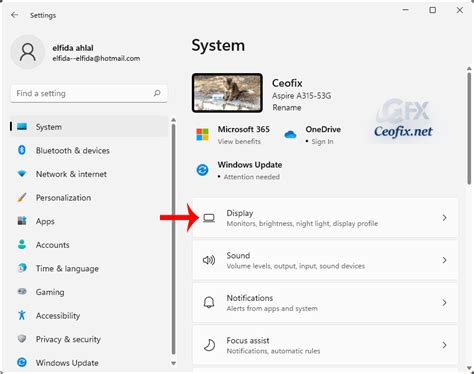Screen dimensions: 474x374
Task: Click the Focus assist moon icon
Action: tap(209, 345)
